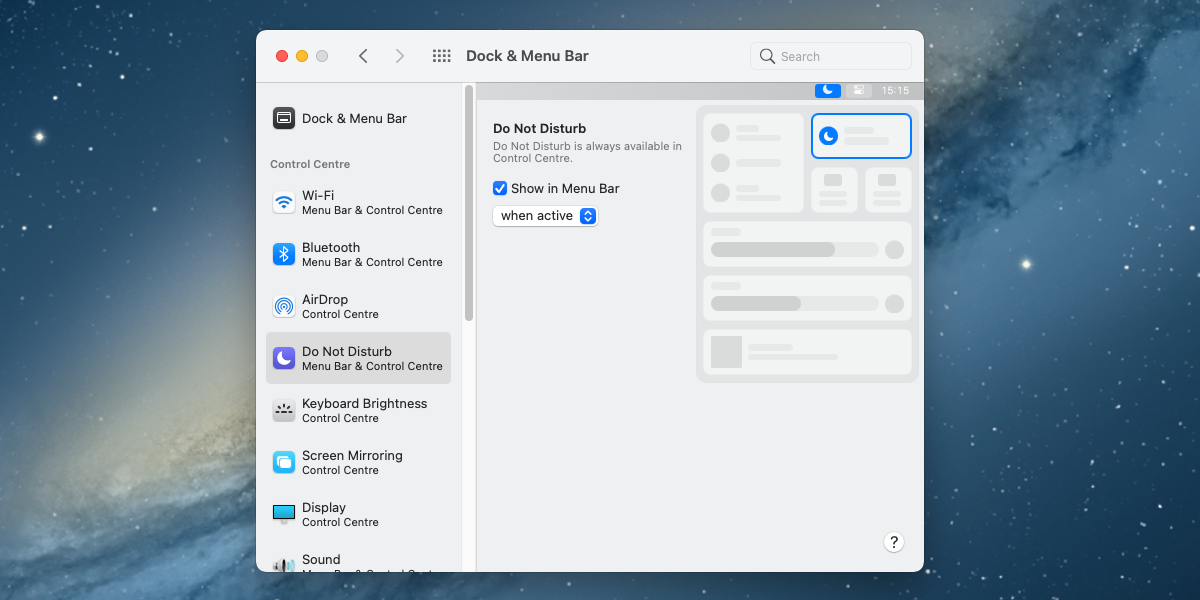Click the Display monitor icon

pyautogui.click(x=284, y=514)
